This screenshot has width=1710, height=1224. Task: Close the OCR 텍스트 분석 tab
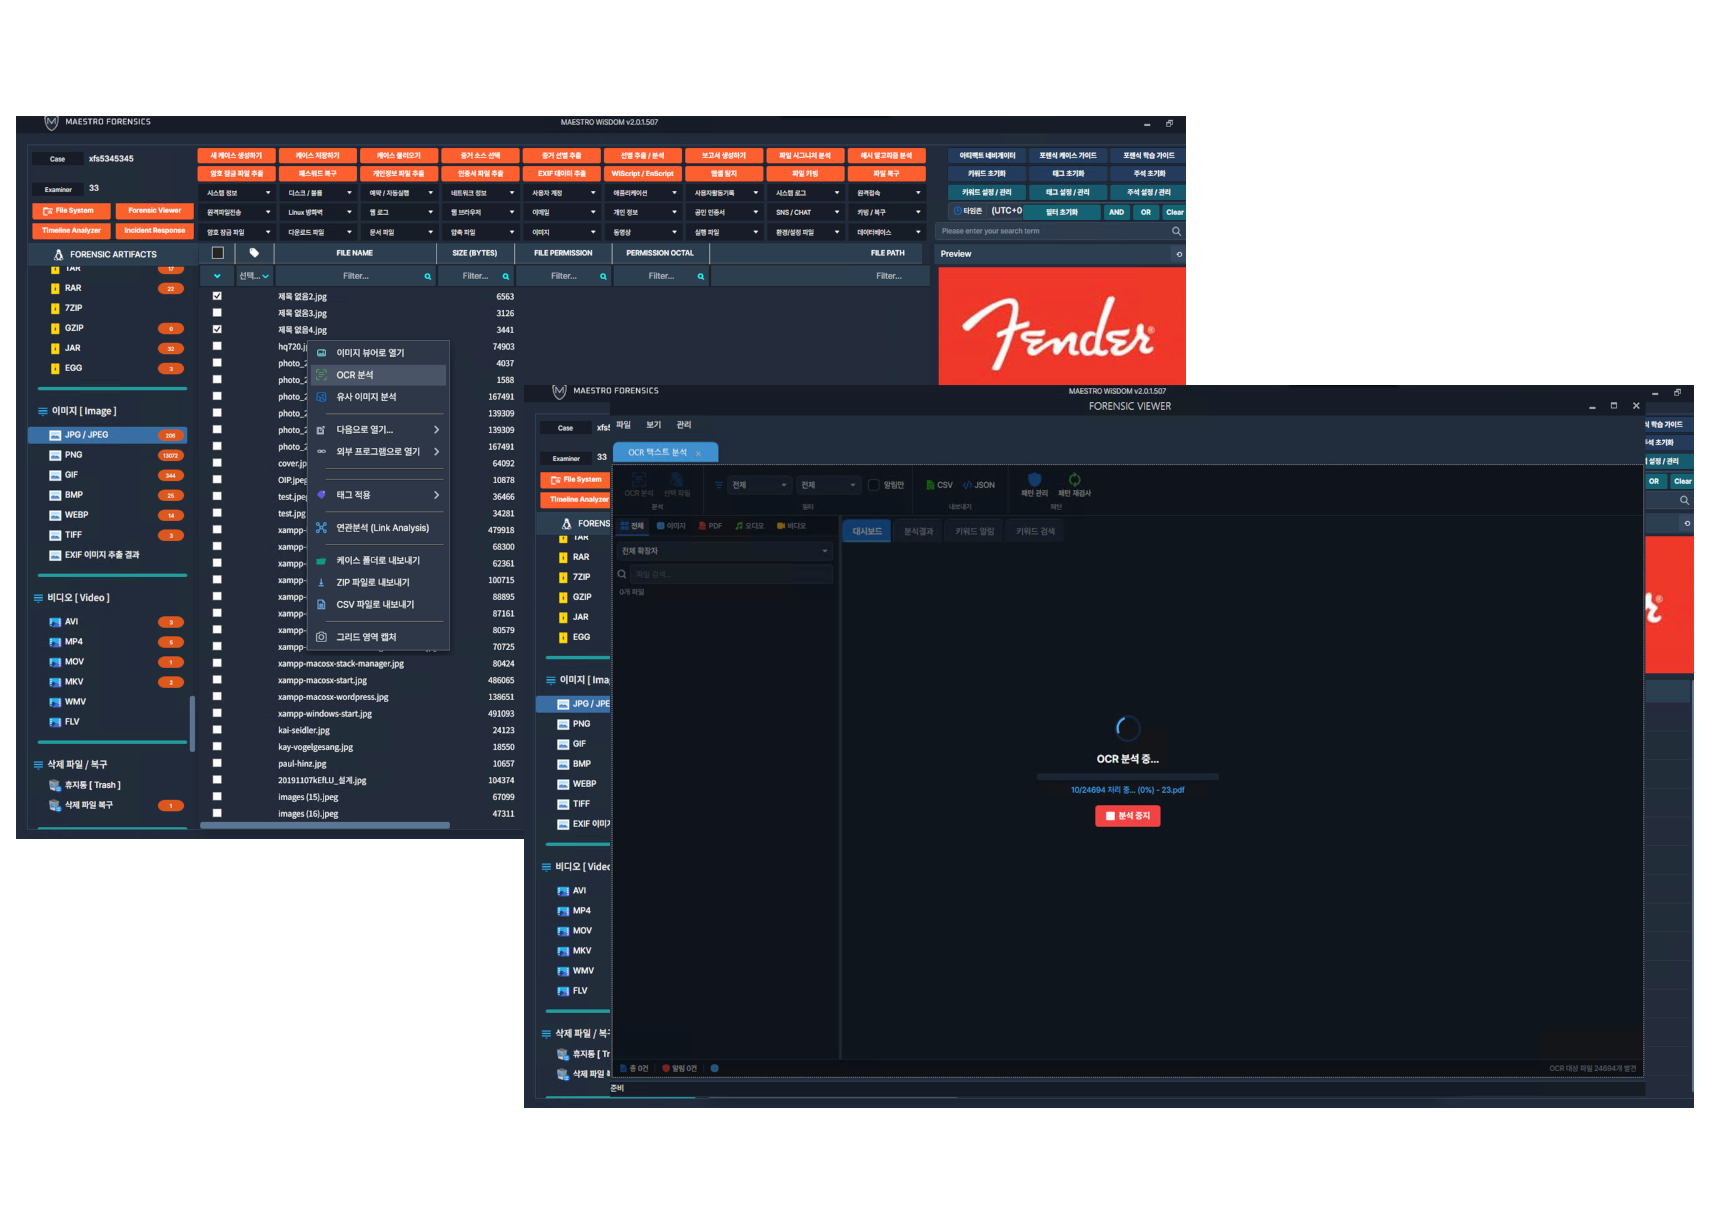[x=698, y=453]
